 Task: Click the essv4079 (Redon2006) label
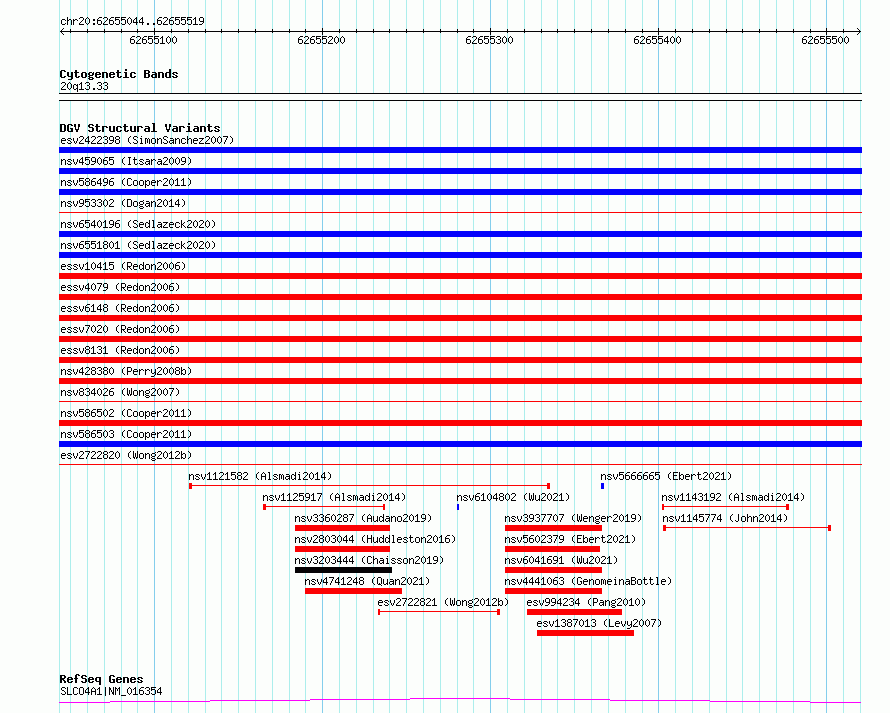tap(120, 287)
